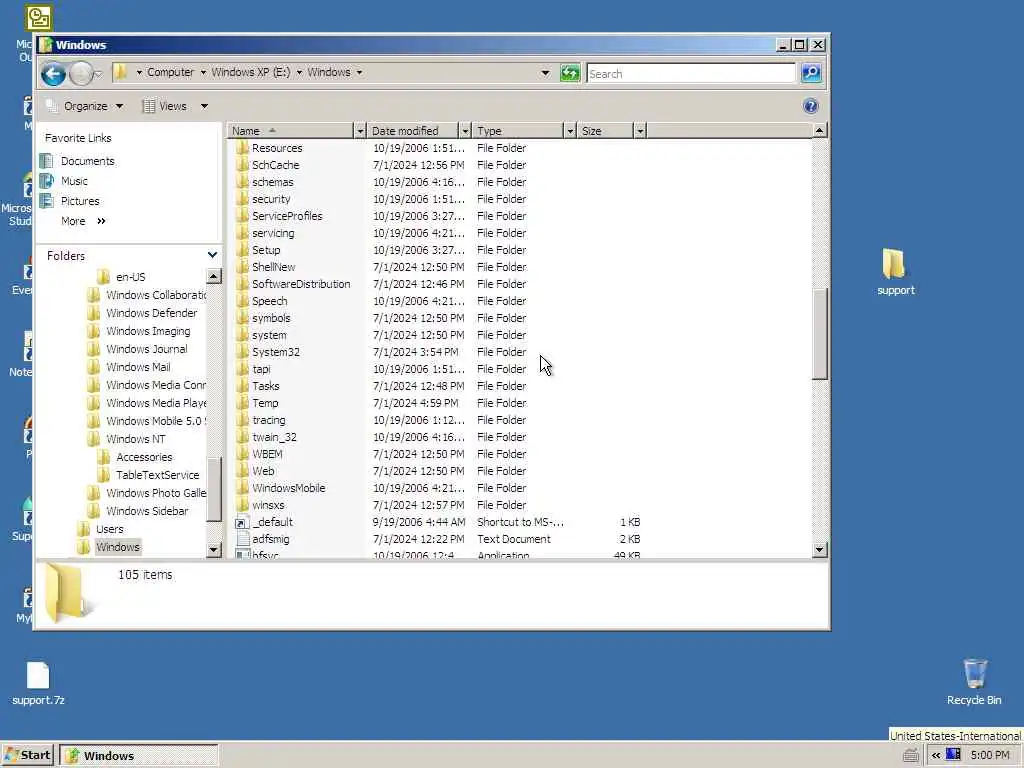Collapse the Folders pane chevron

(212, 255)
